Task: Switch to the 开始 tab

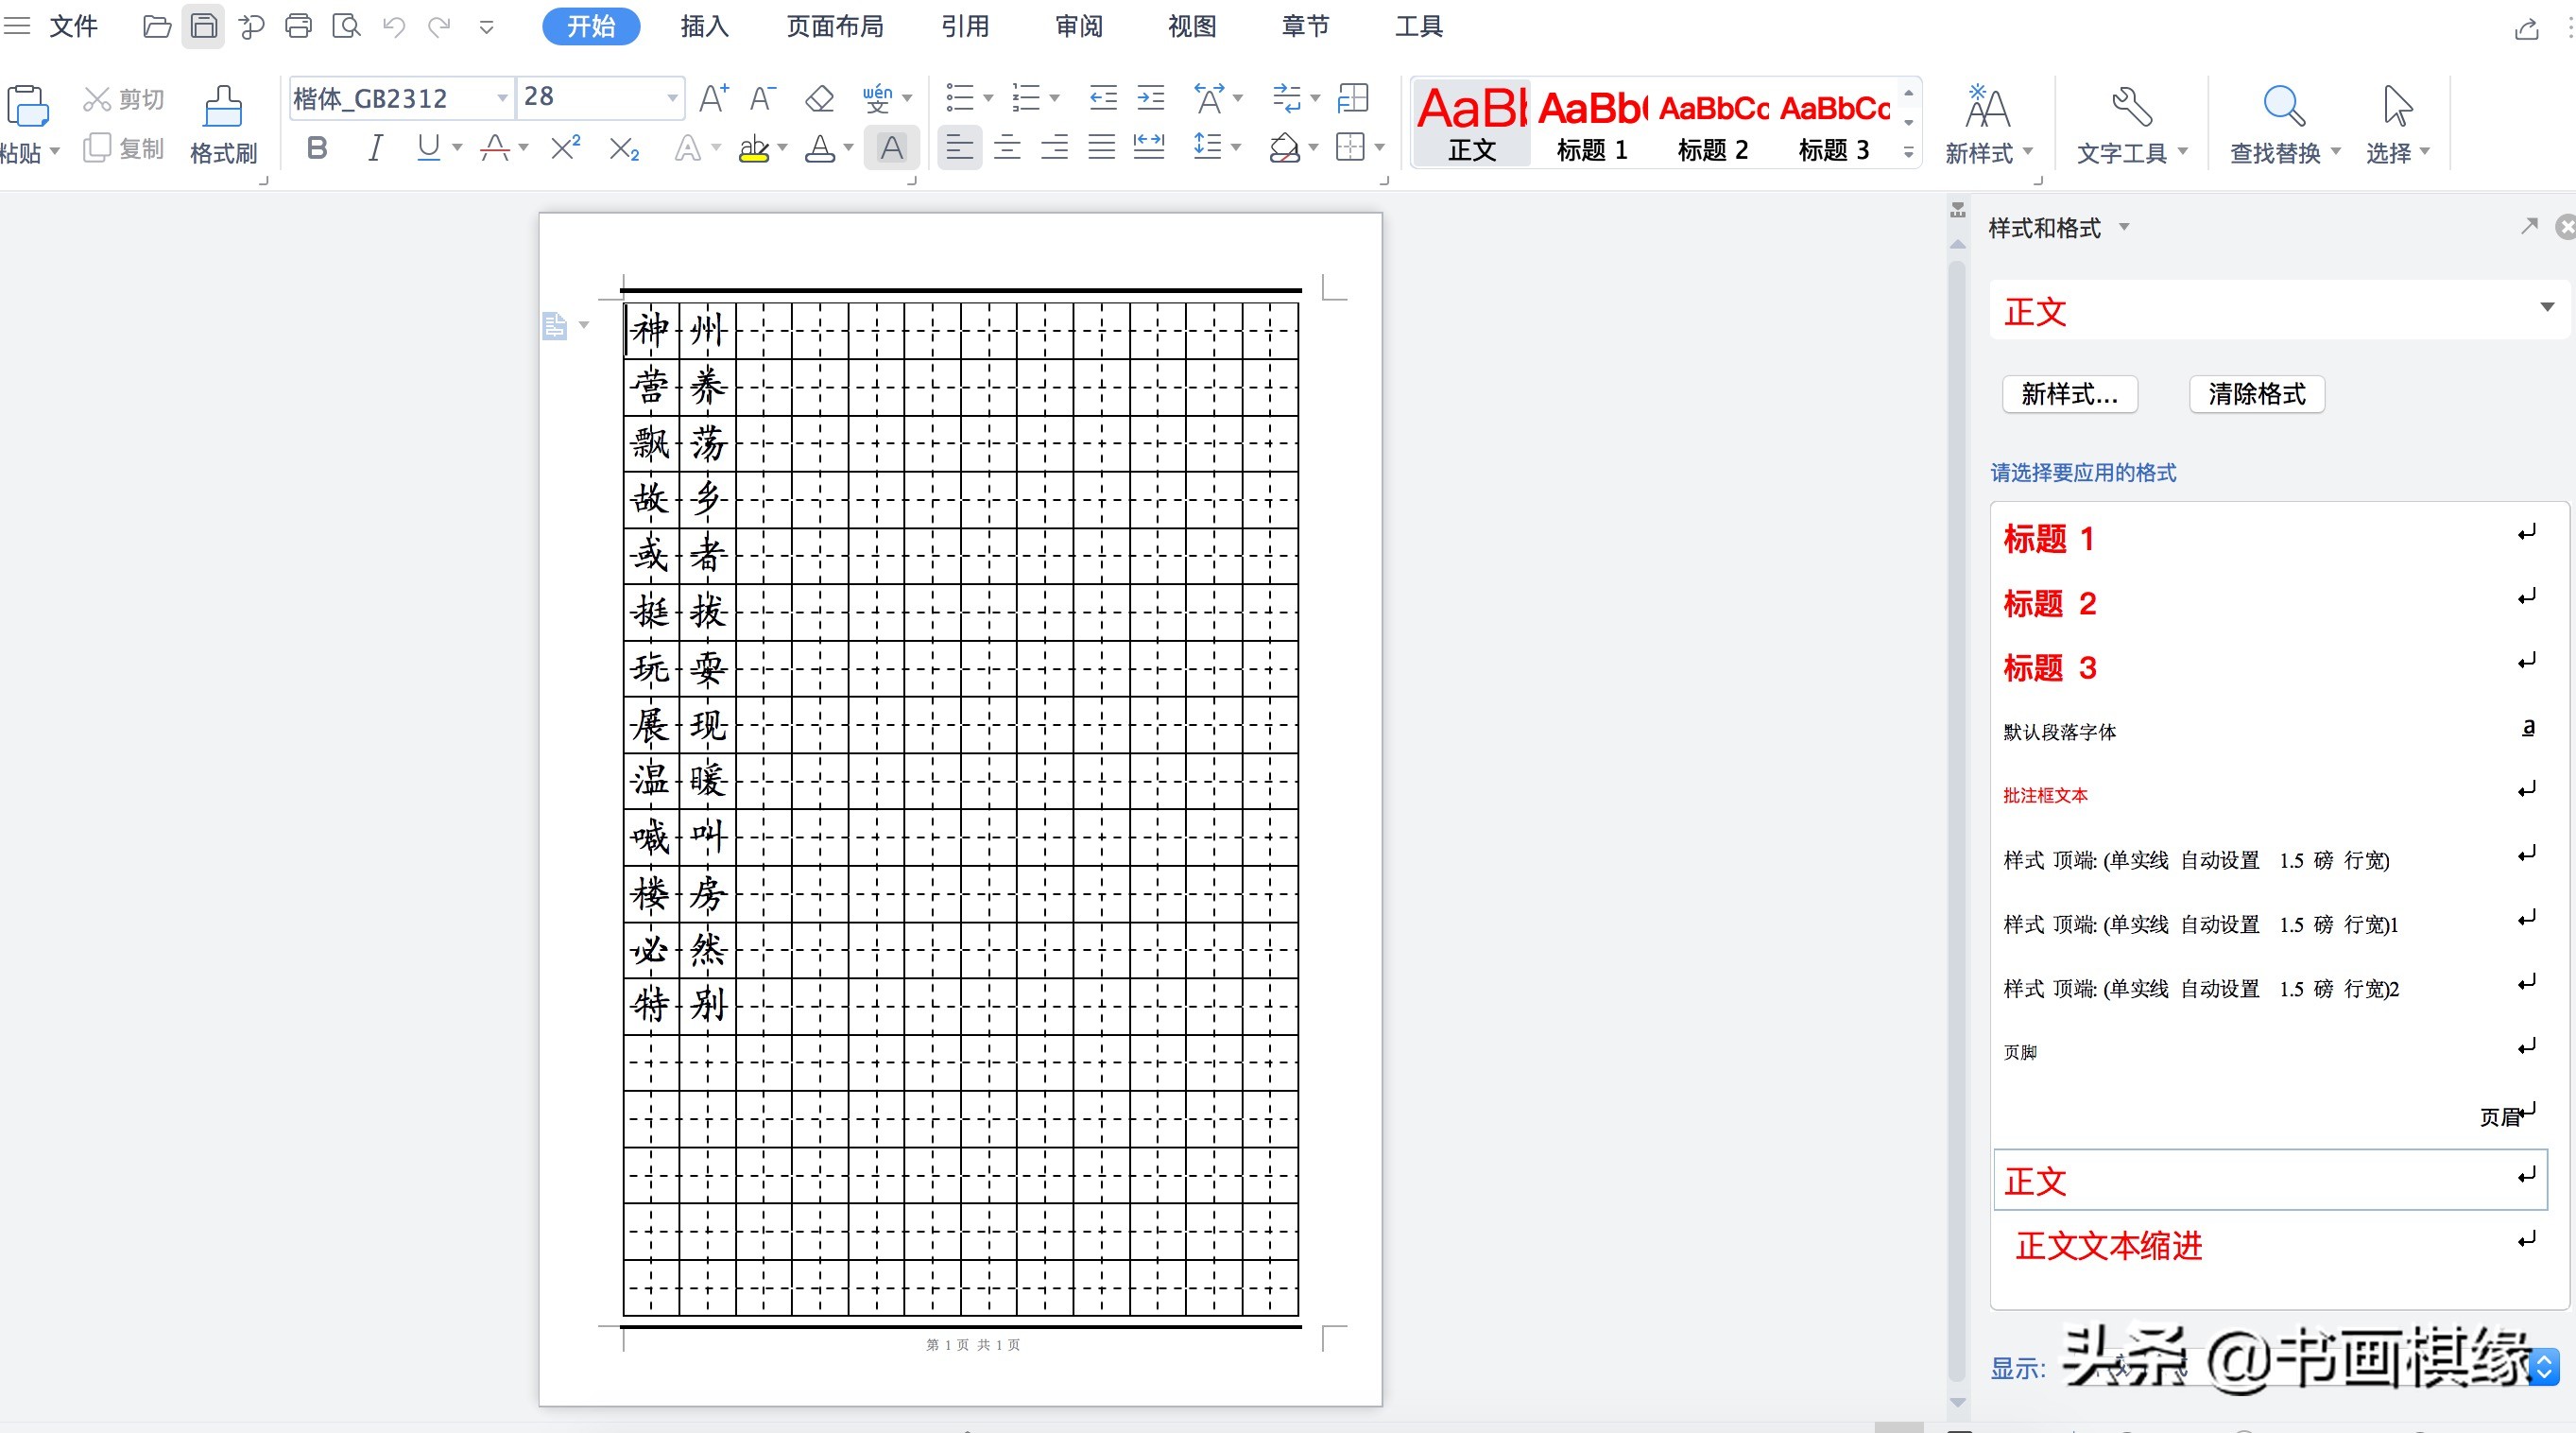Action: click(591, 26)
